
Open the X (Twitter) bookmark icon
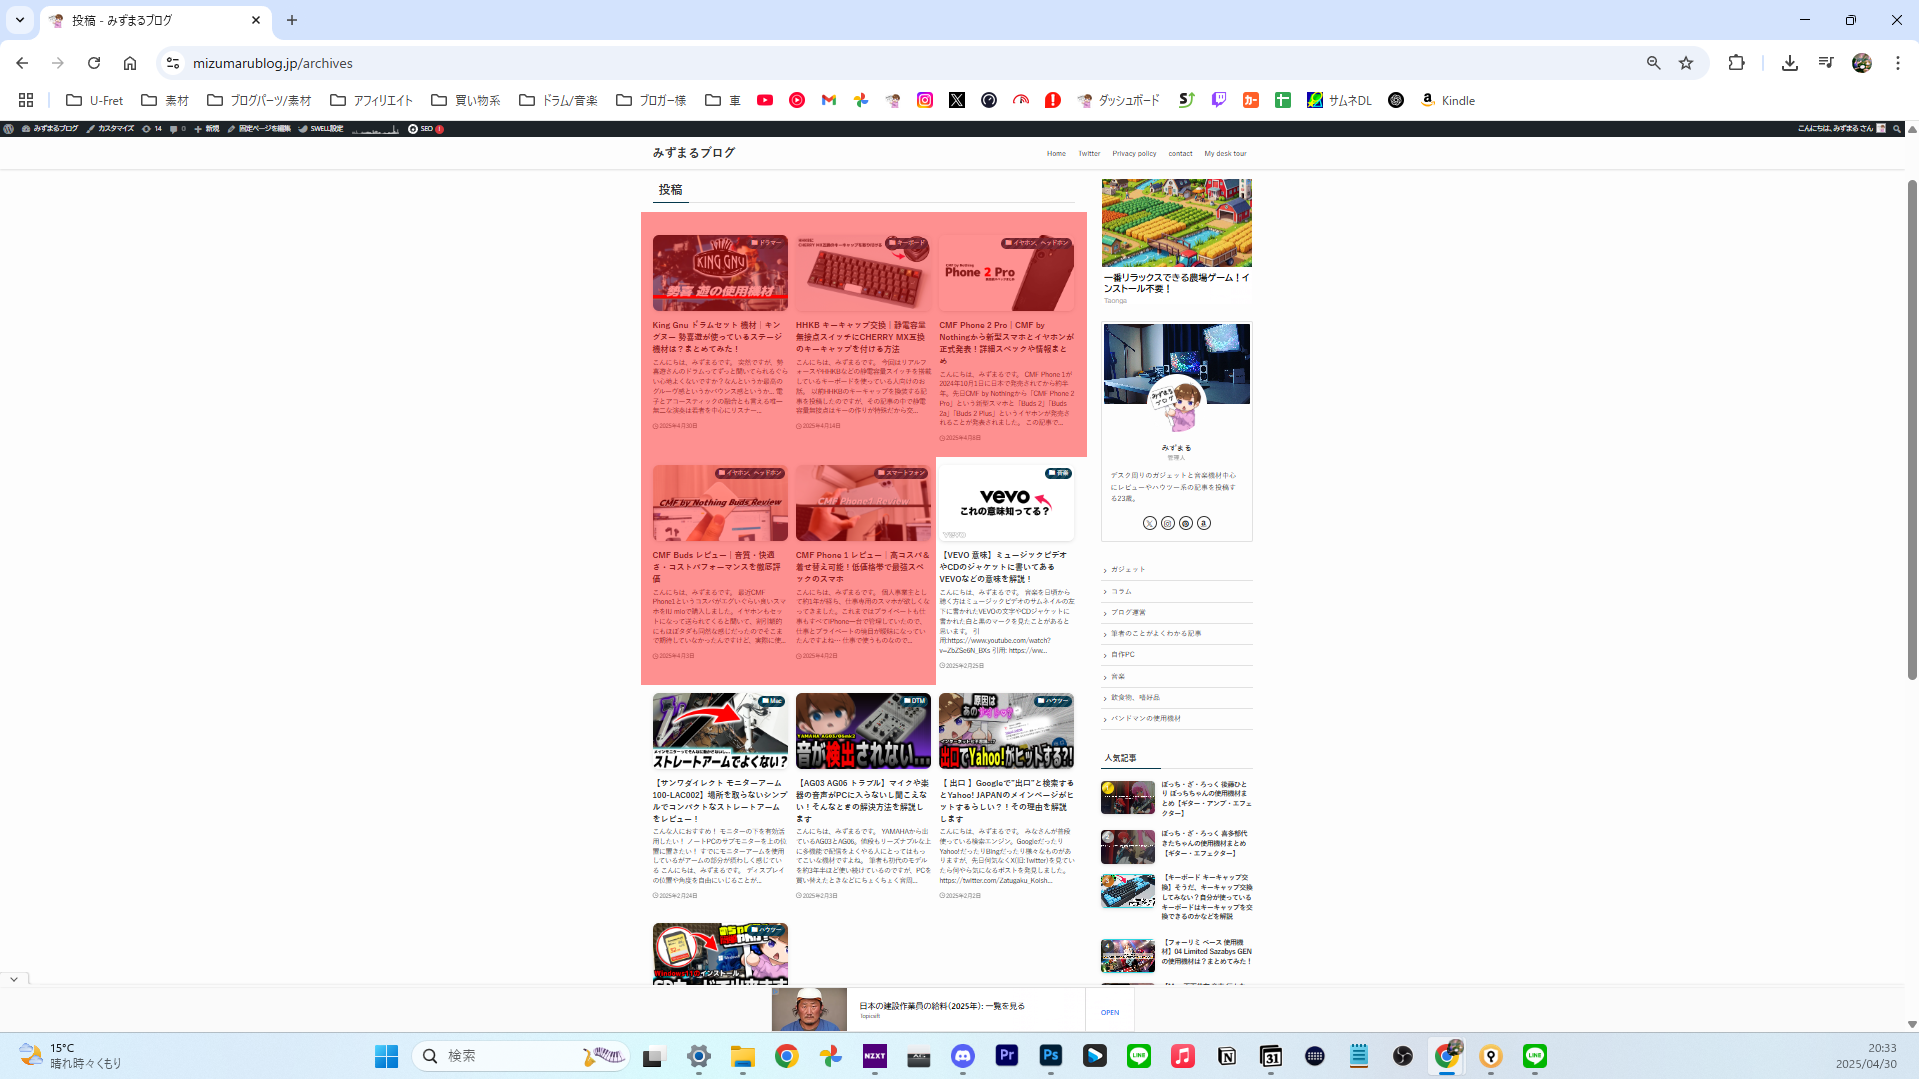(x=957, y=100)
